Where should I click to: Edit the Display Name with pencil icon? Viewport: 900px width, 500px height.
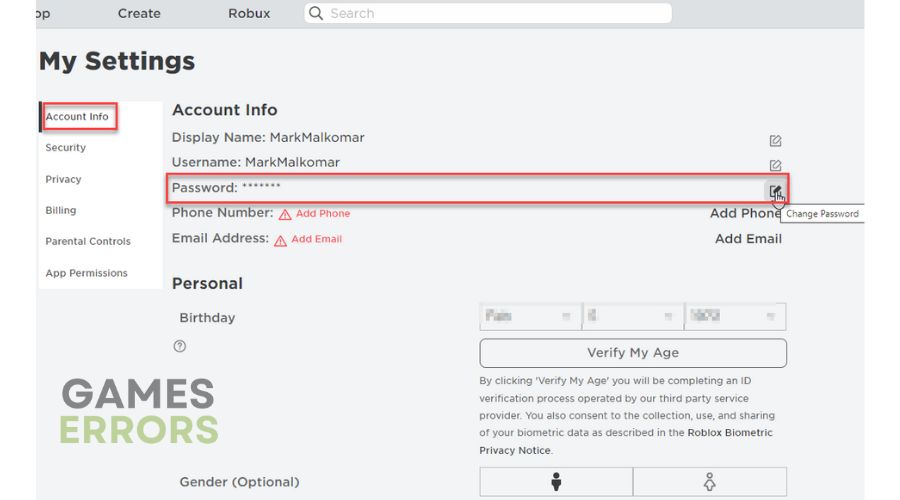[775, 141]
